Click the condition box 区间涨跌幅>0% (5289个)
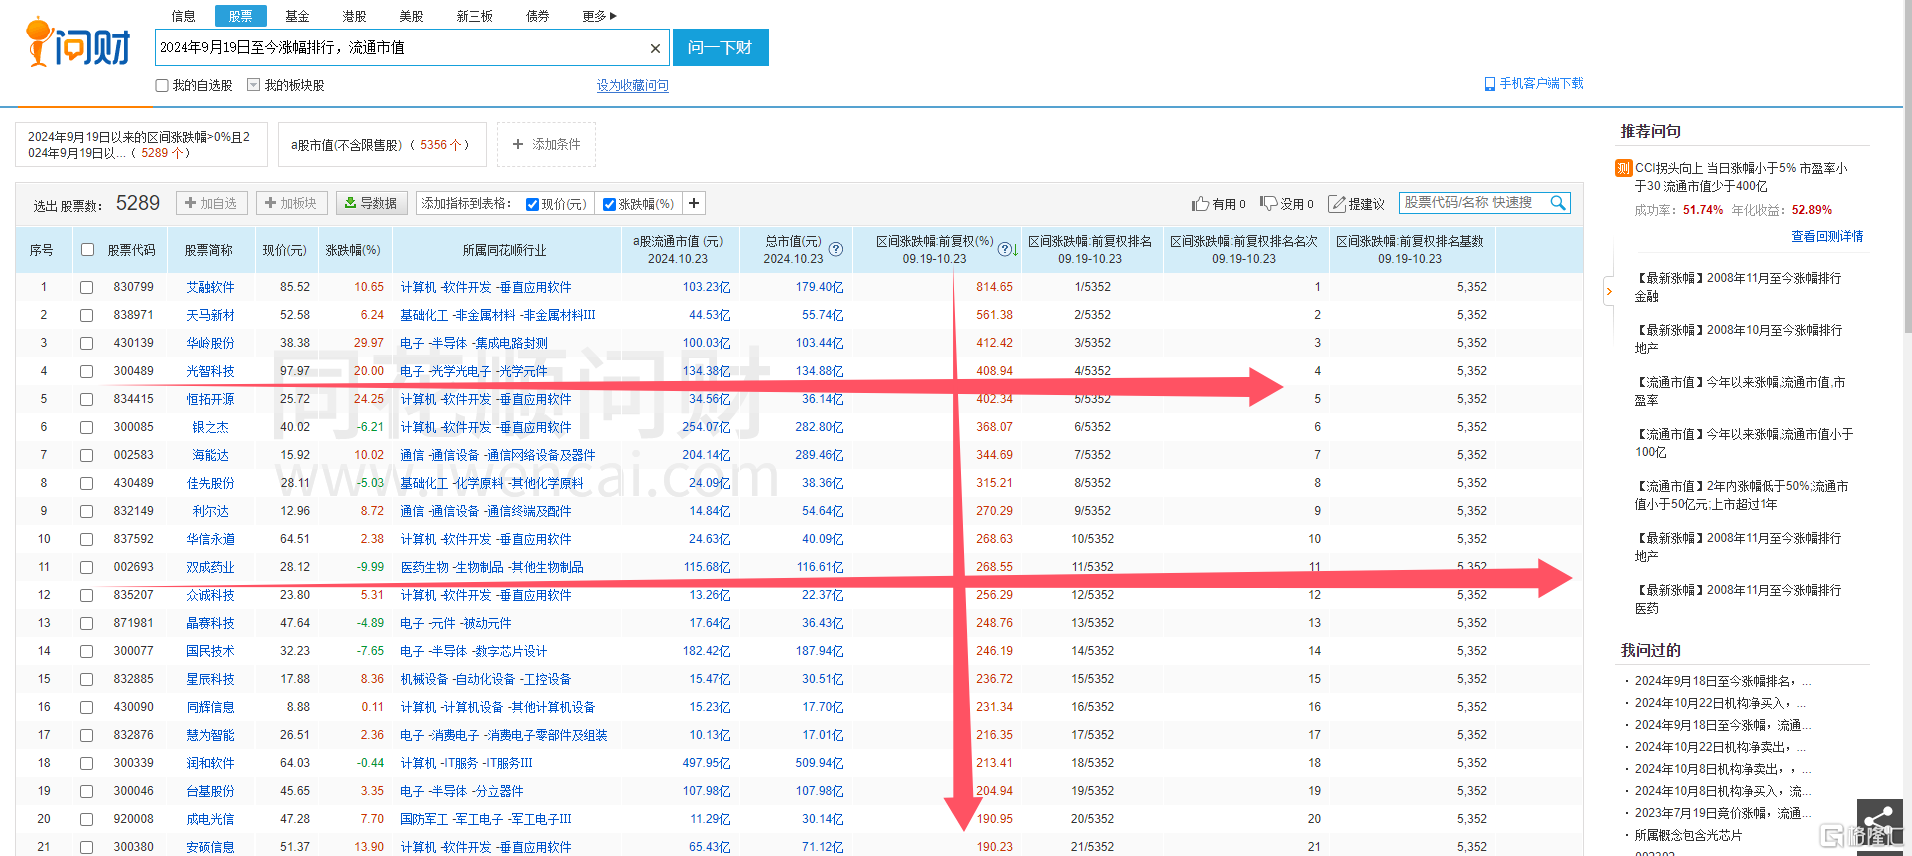This screenshot has width=1912, height=856. [x=141, y=144]
